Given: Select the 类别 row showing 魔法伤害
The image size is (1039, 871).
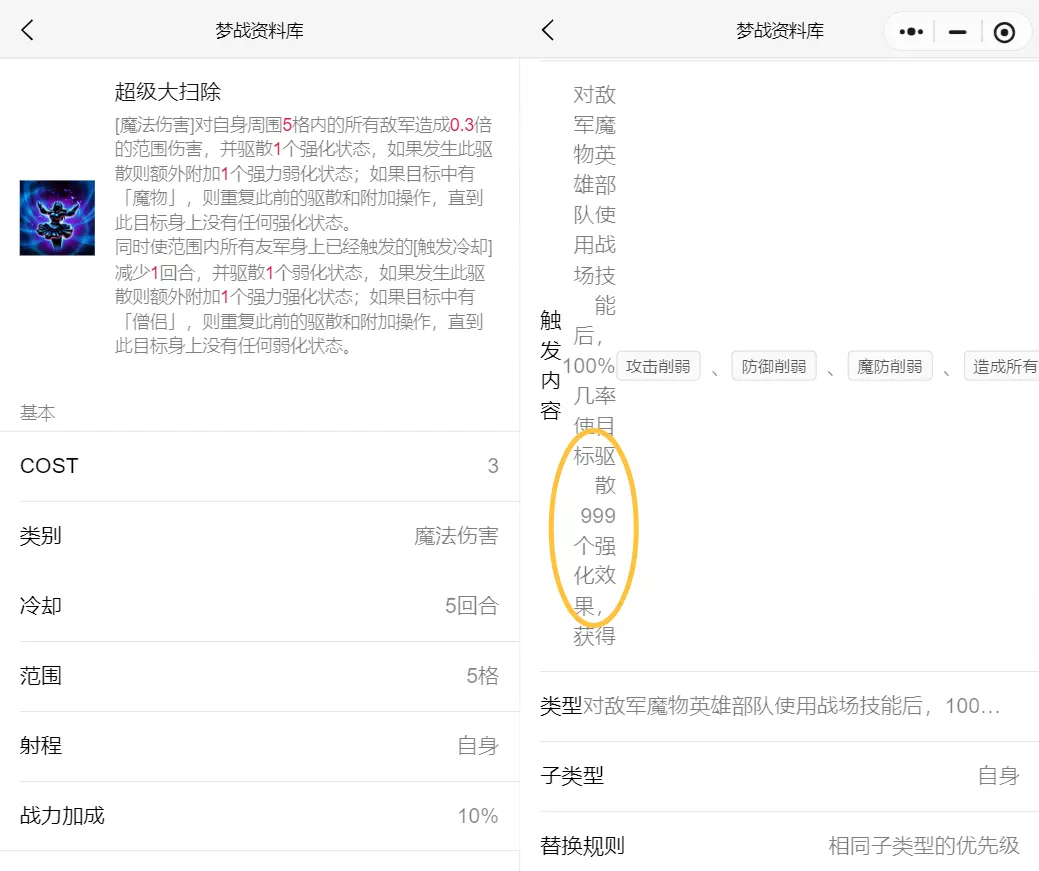Looking at the screenshot, I should point(260,536).
